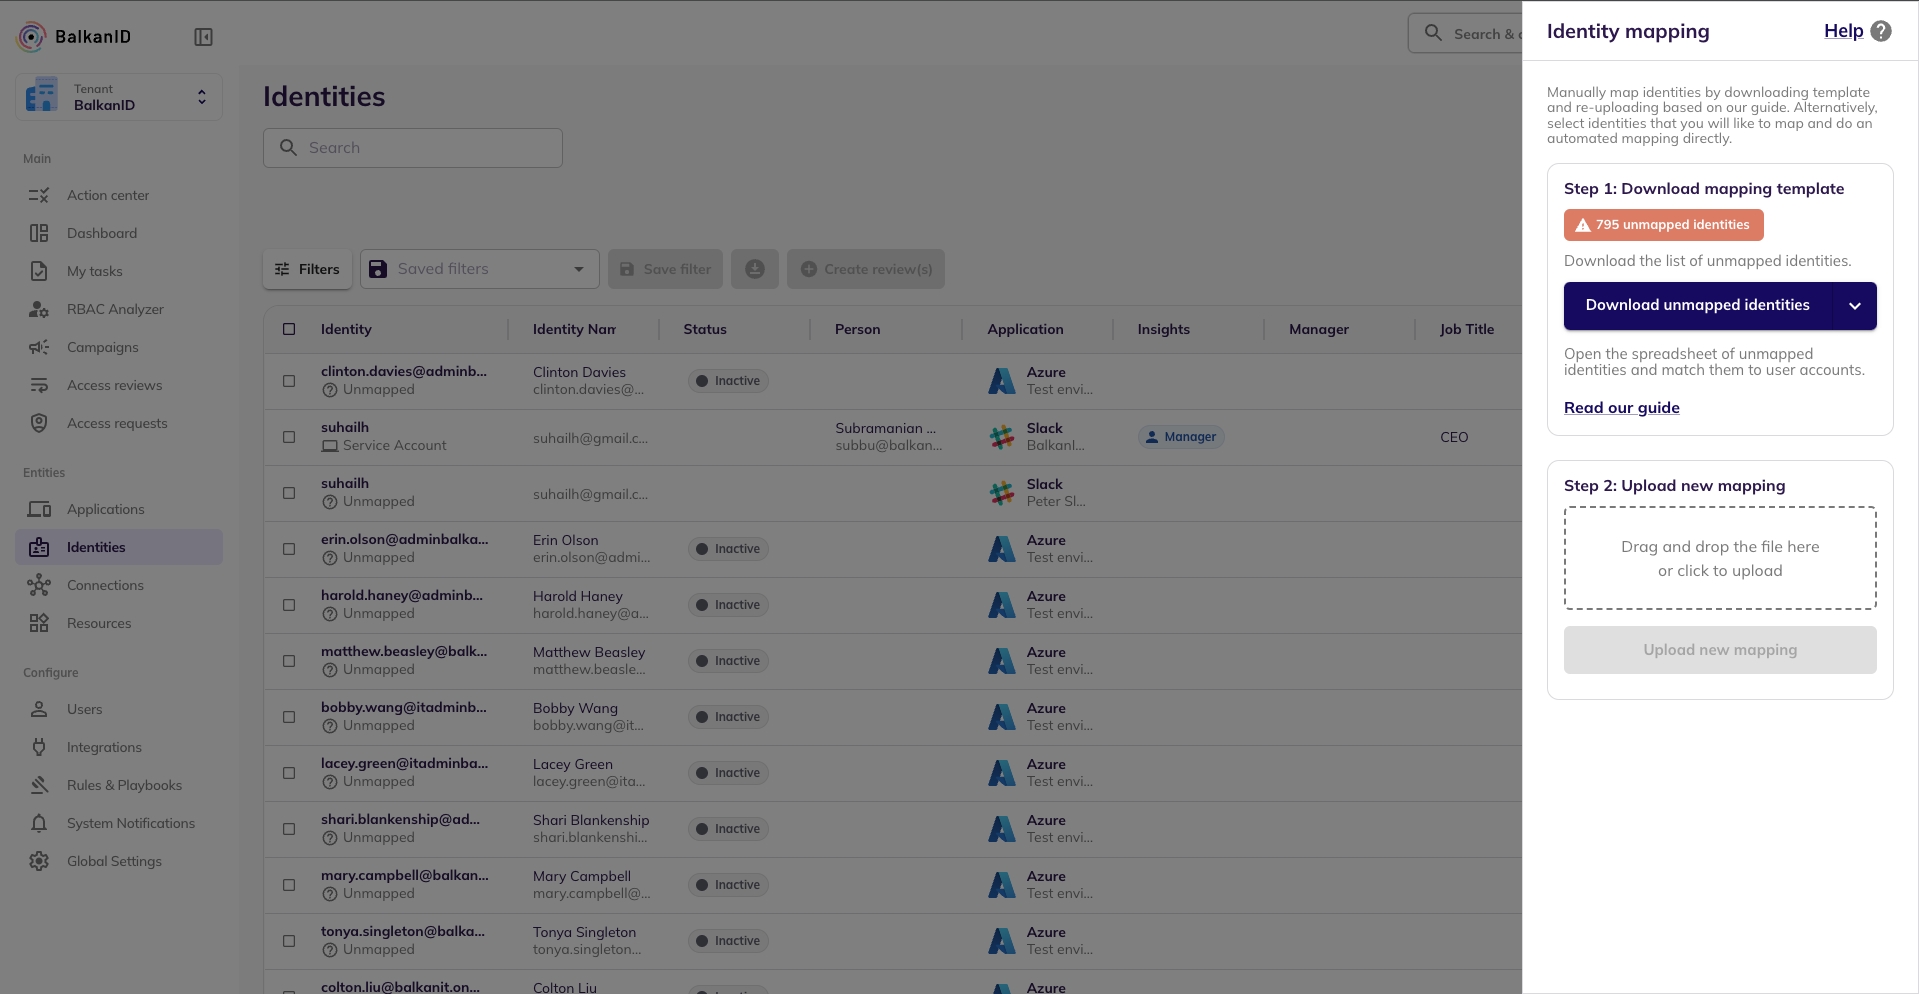Open the Saved filters dropdown
This screenshot has width=1919, height=994.
(479, 269)
